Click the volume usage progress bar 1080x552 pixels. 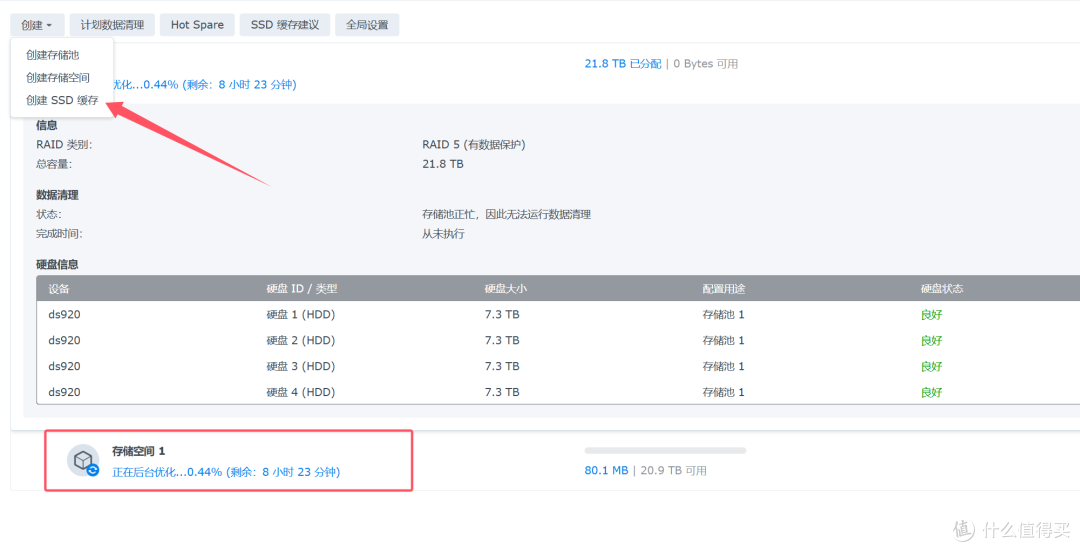pos(665,451)
